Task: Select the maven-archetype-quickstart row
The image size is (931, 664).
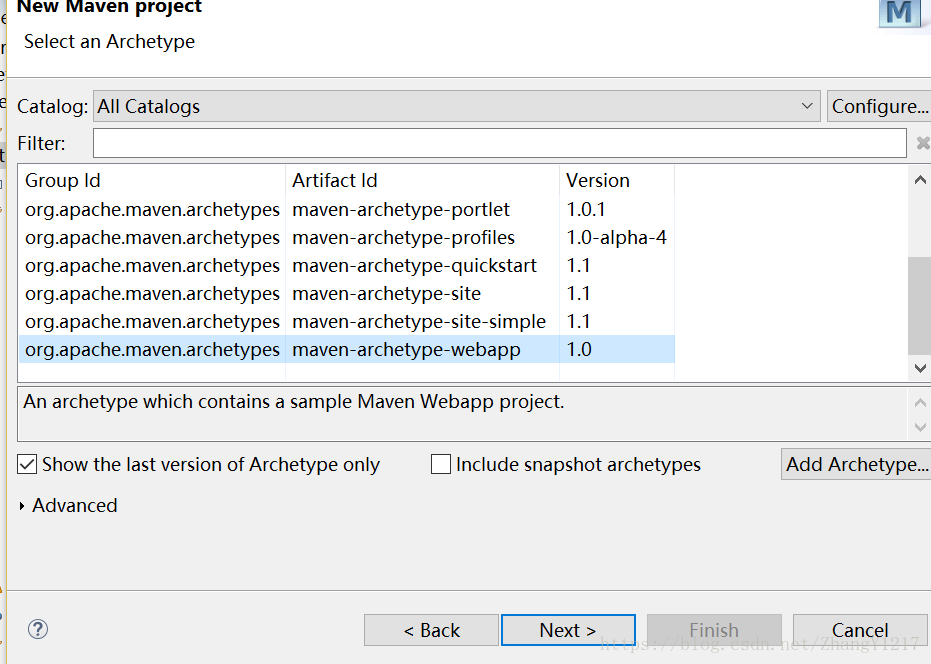Action: click(347, 265)
